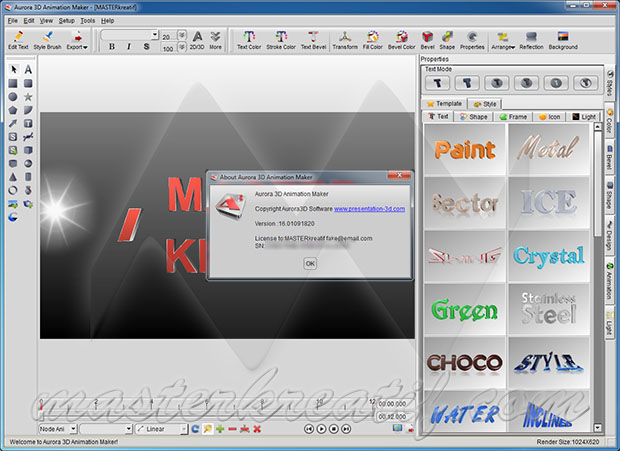Apply the CHOCO text style thumbnail
The height and width of the screenshot is (451, 620).
465,363
